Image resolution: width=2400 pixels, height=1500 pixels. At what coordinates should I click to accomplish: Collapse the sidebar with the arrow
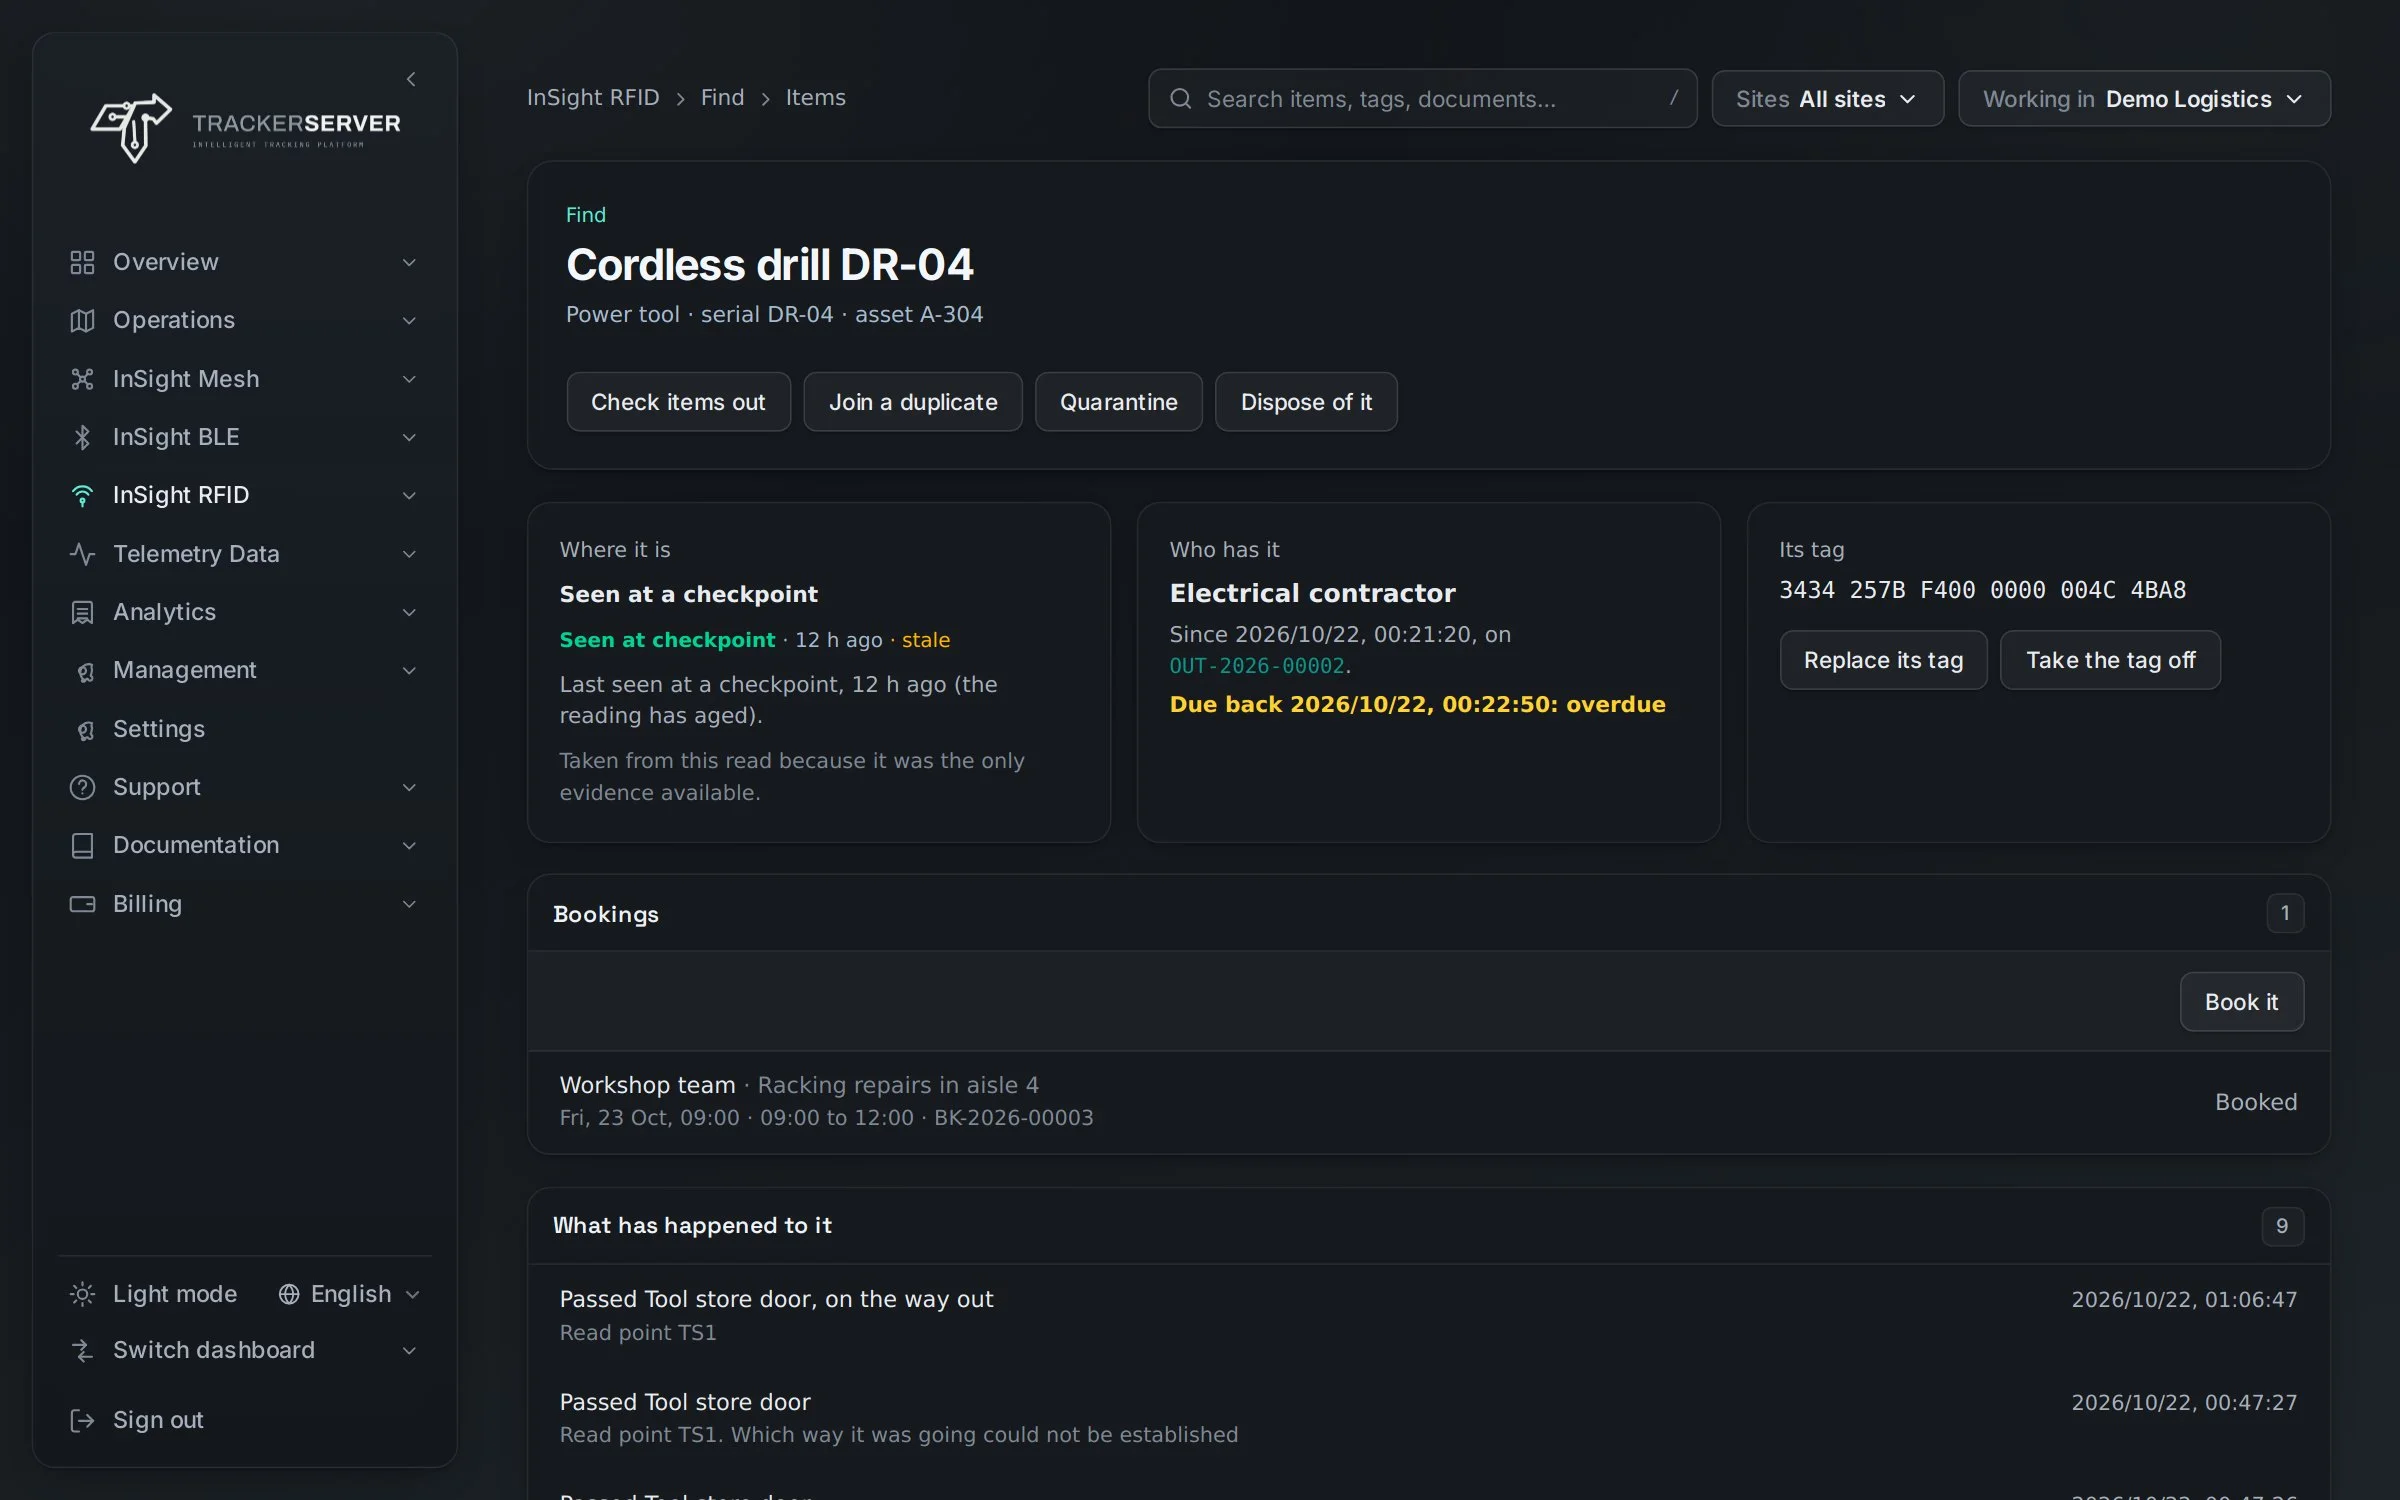(x=411, y=79)
